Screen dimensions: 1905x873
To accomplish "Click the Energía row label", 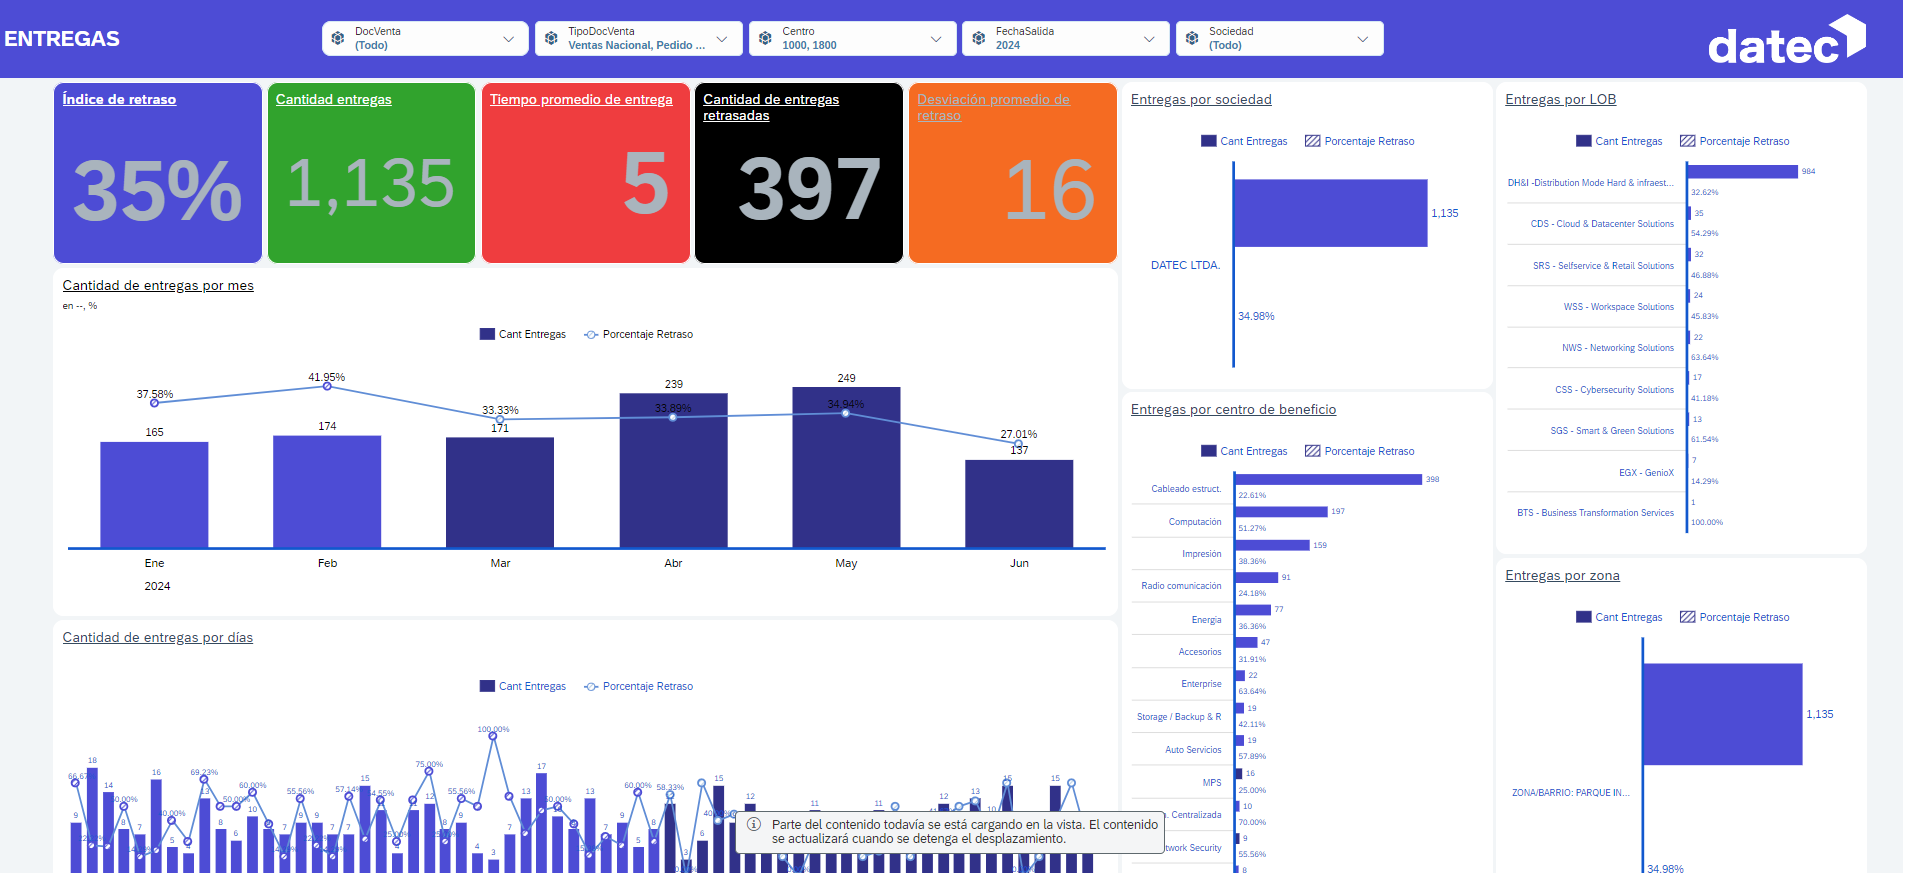I will pos(1206,620).
